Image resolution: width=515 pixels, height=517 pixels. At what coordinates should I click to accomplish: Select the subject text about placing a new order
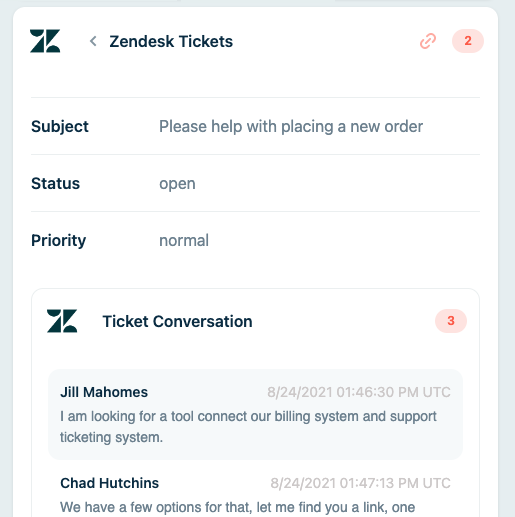(x=291, y=127)
